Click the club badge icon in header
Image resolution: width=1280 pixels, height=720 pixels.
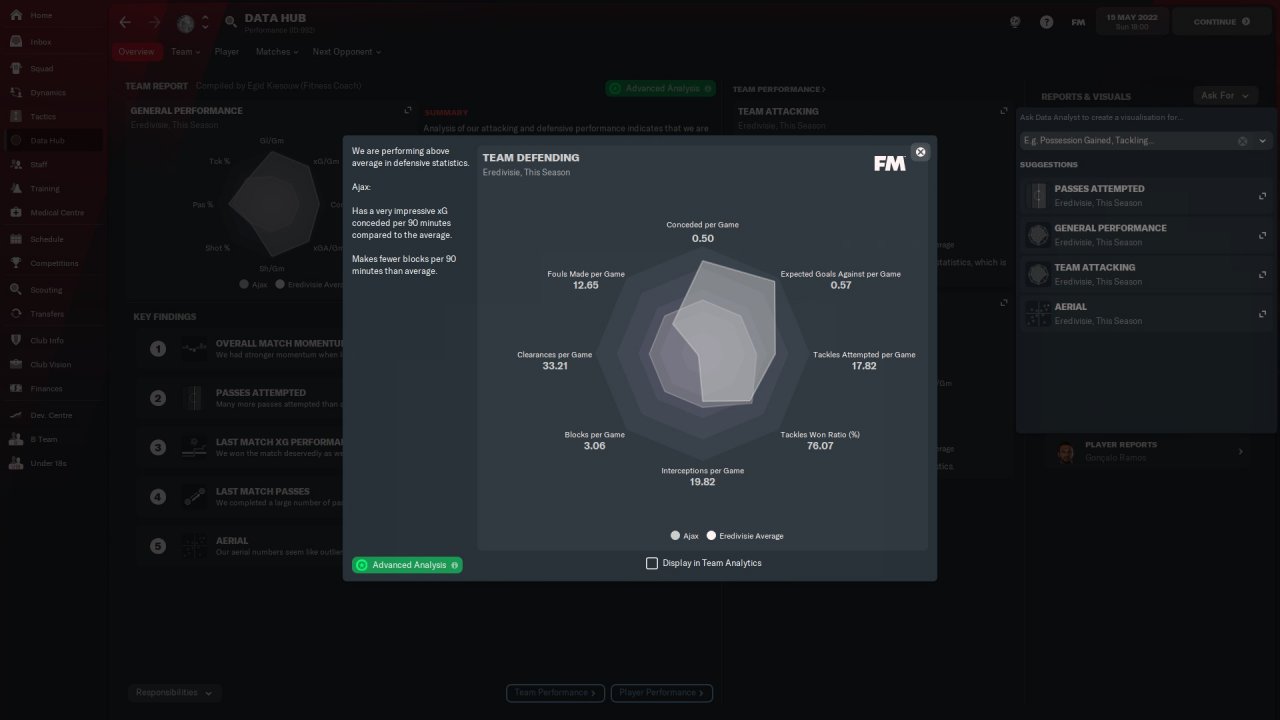click(x=185, y=22)
